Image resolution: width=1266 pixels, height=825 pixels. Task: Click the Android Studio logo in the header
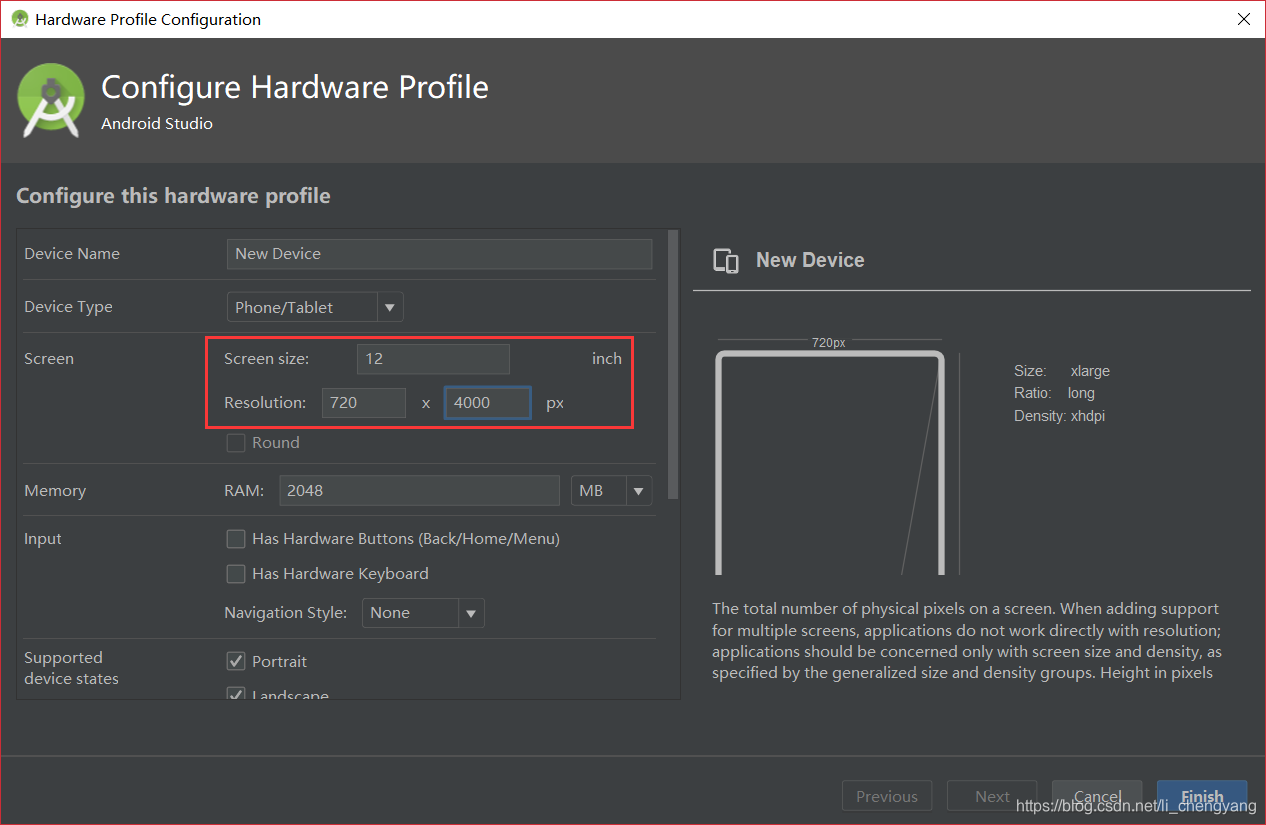pos(51,100)
